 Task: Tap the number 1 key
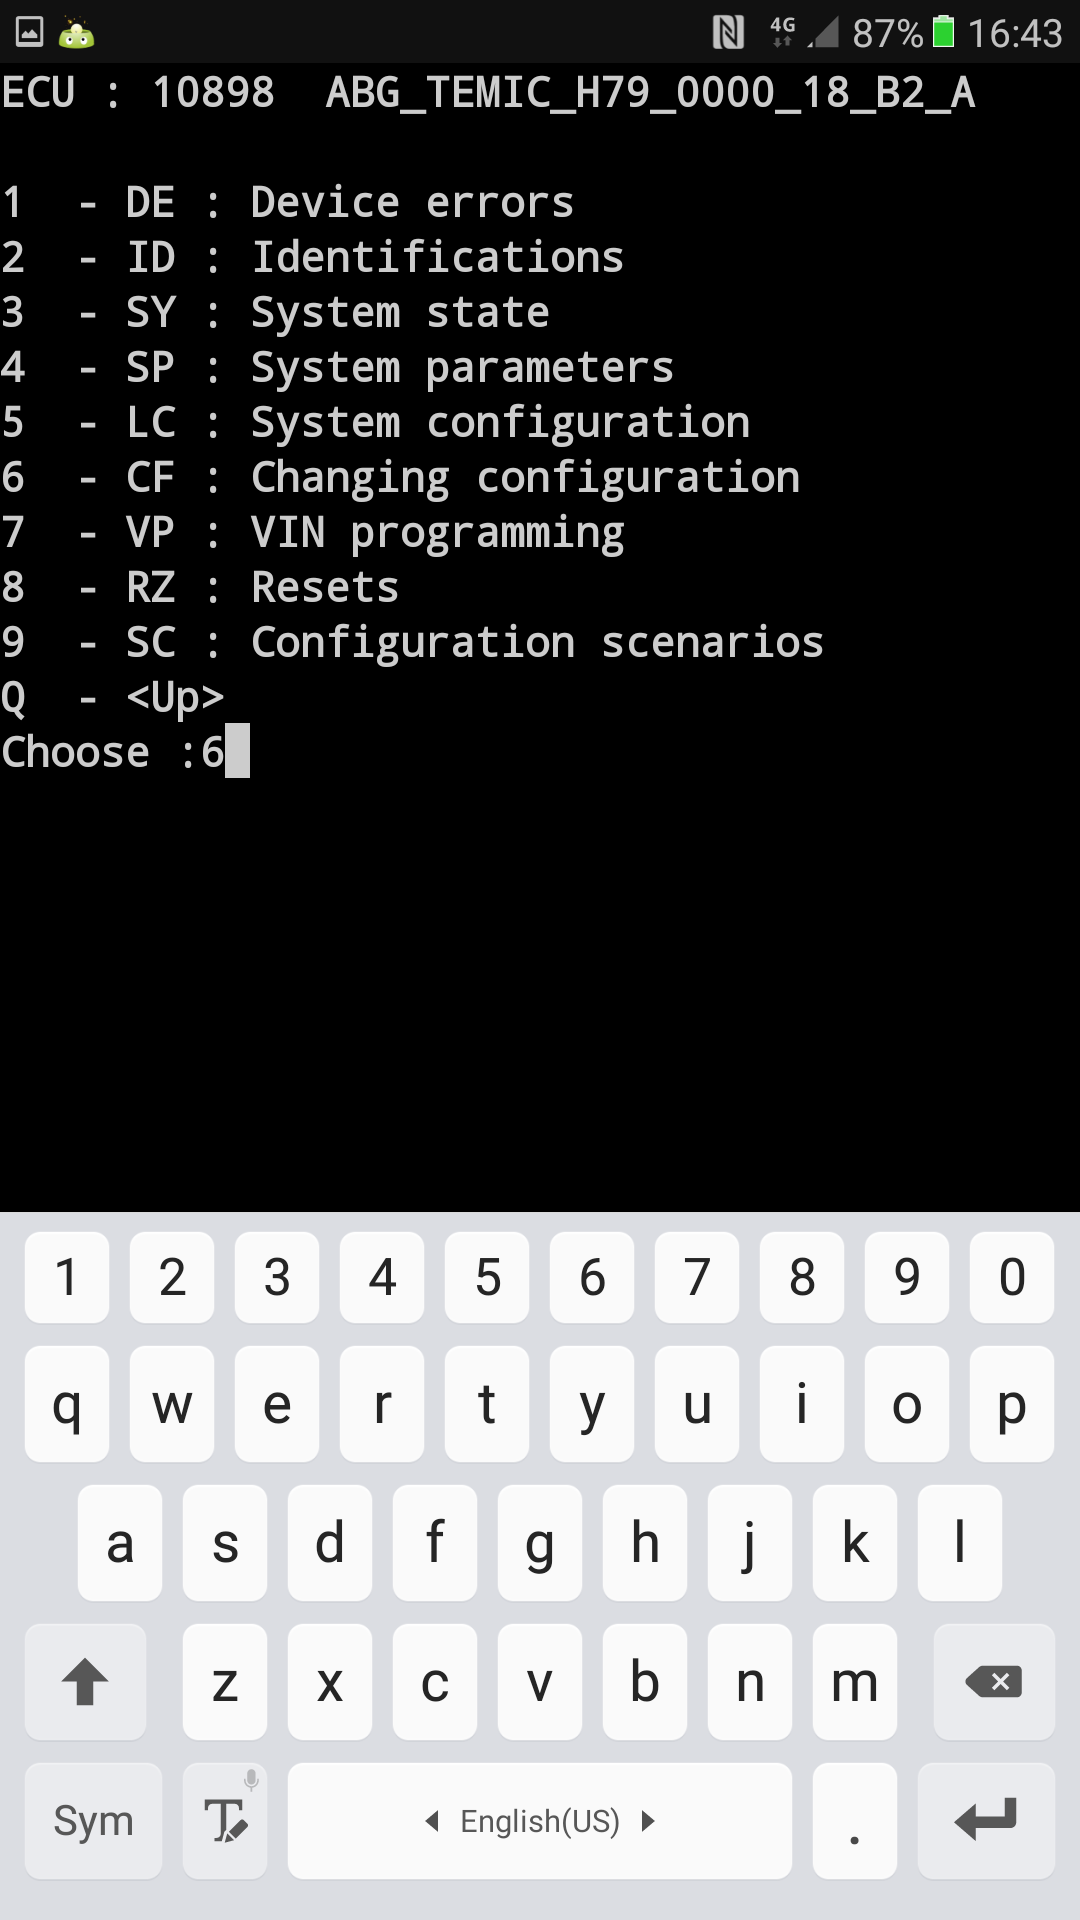coord(67,1277)
